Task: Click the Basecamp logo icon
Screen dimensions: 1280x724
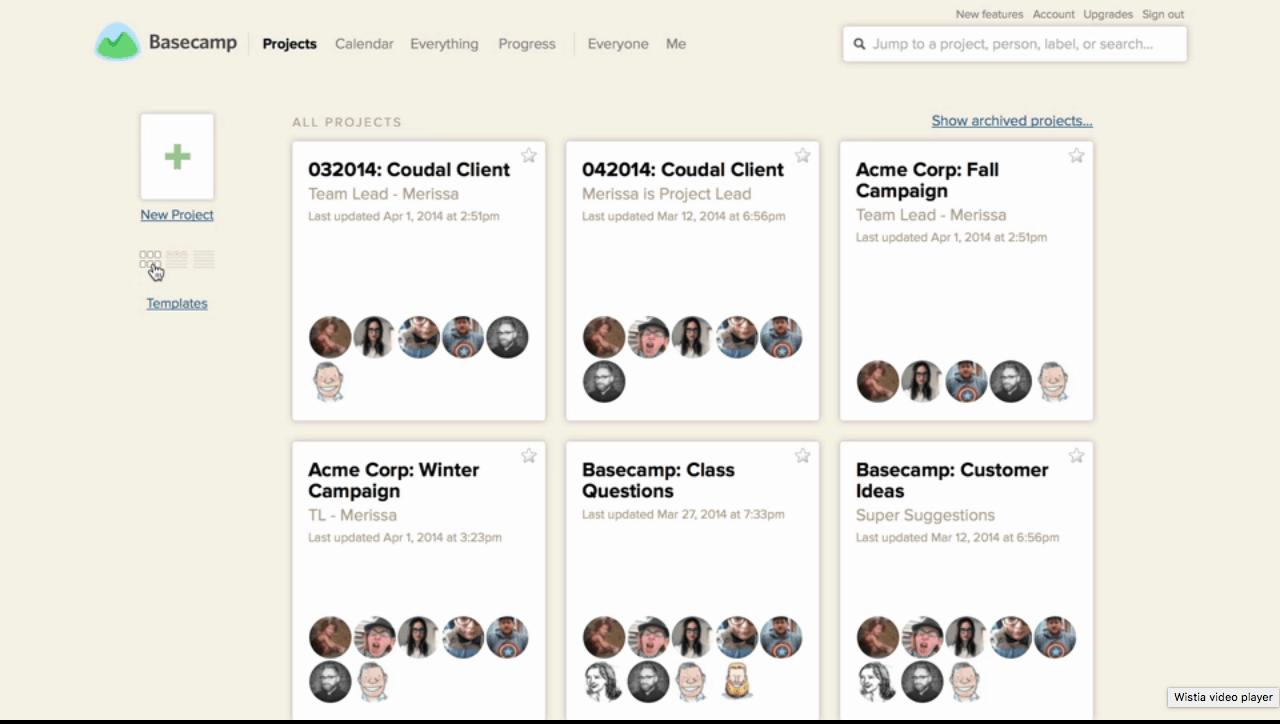Action: coord(118,42)
